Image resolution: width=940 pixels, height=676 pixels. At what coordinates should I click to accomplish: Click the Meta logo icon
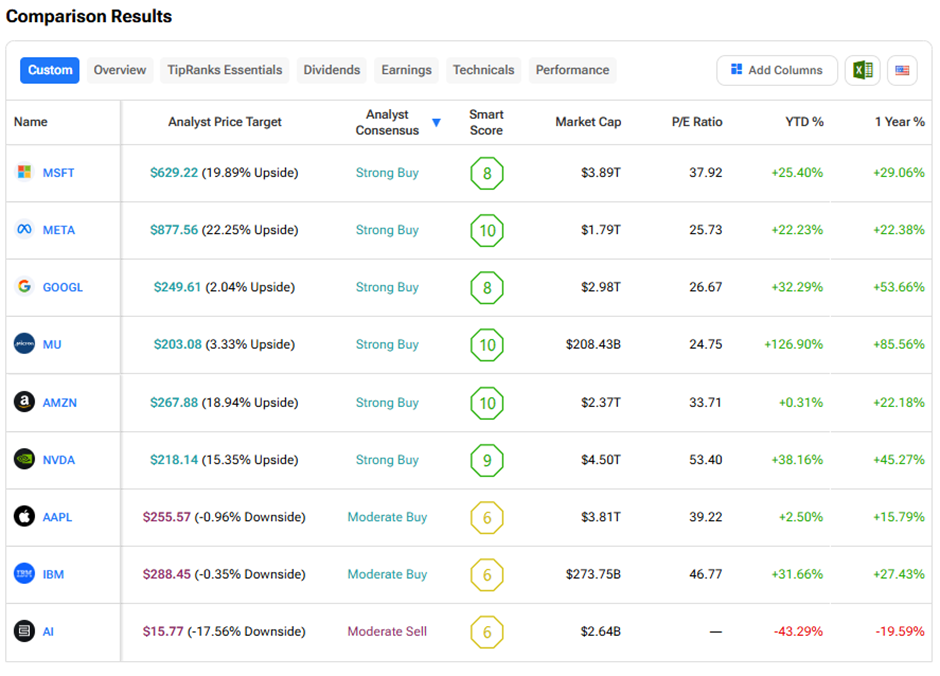click(x=24, y=229)
